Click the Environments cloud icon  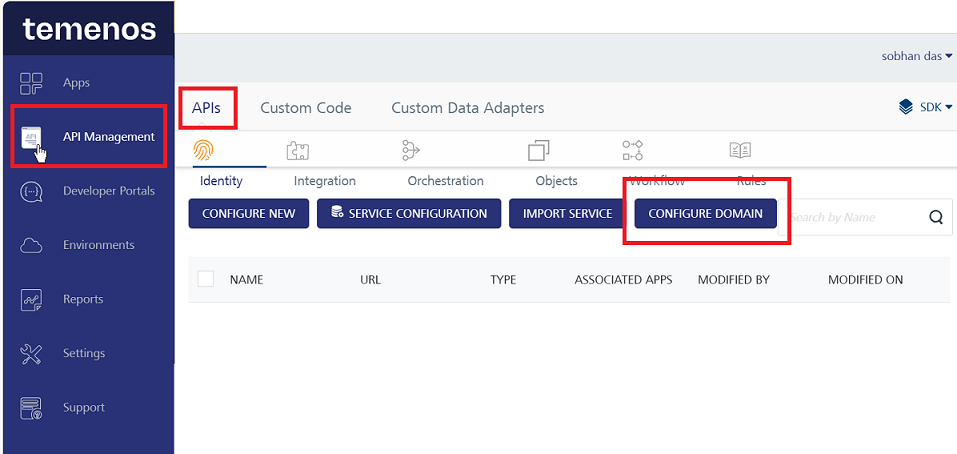tap(31, 245)
